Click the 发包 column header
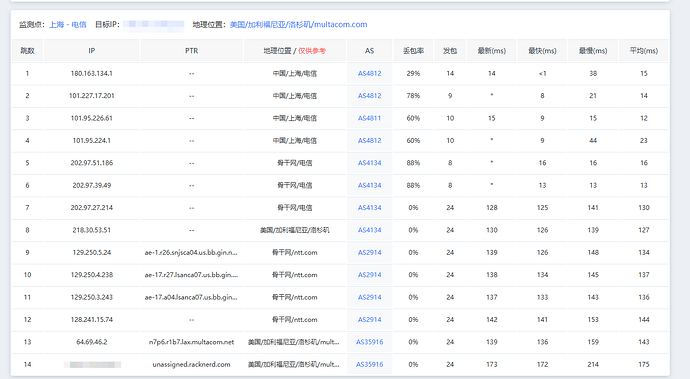 (x=450, y=51)
